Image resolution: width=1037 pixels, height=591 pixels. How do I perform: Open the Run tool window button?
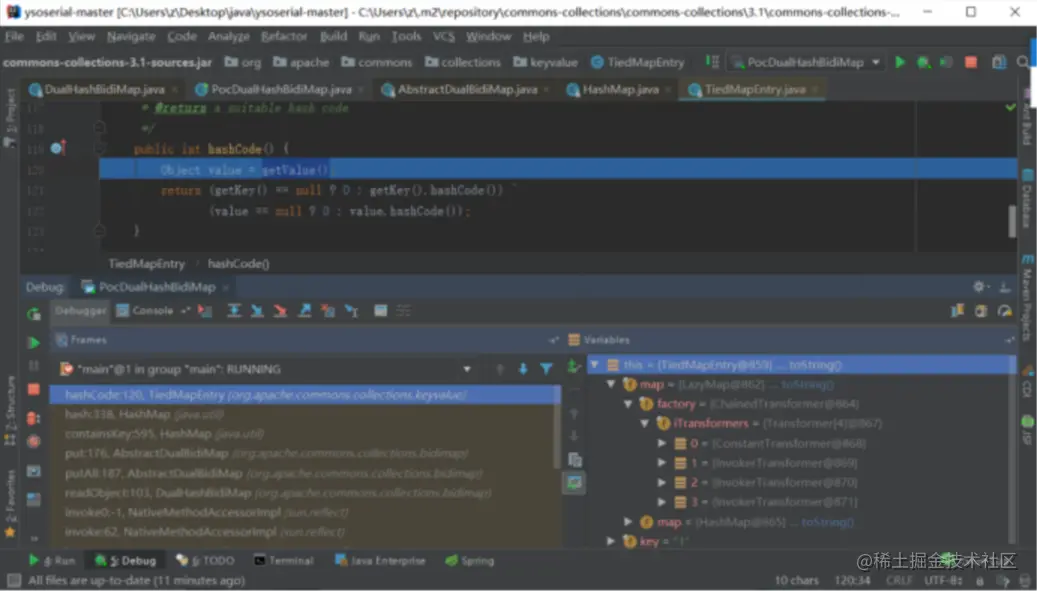52,561
